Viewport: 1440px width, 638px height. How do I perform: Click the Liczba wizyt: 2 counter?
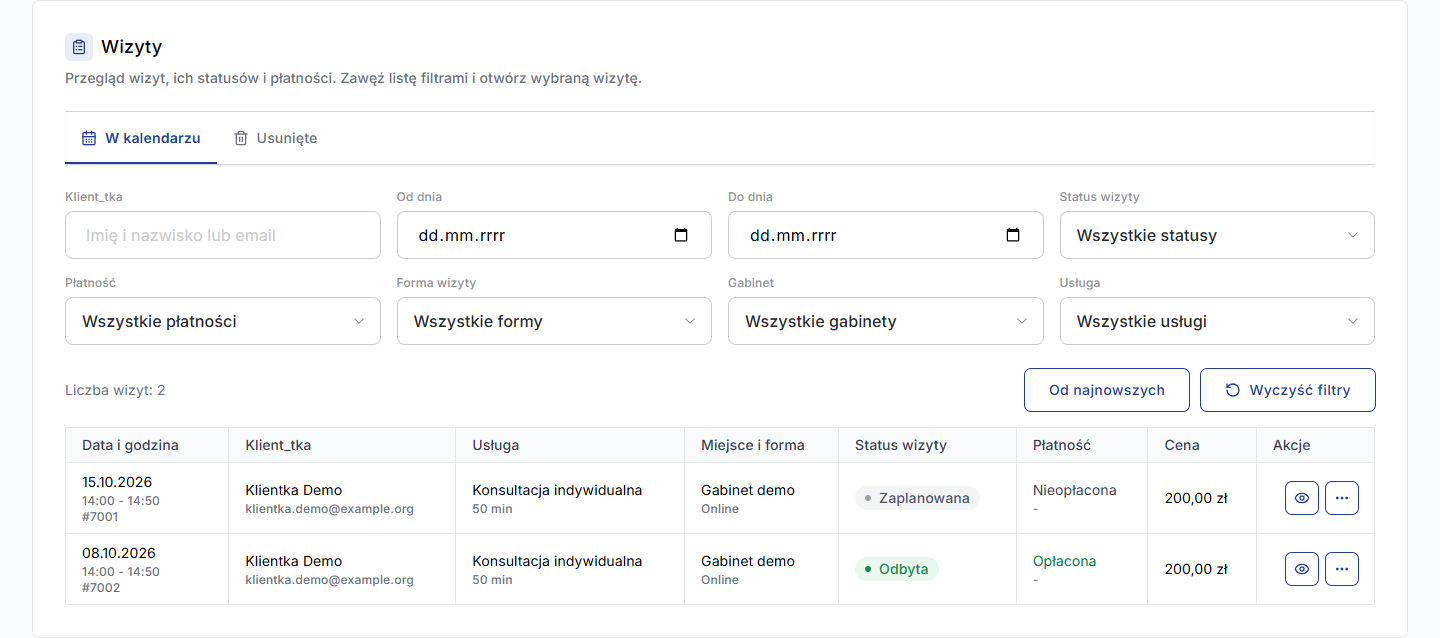click(115, 390)
